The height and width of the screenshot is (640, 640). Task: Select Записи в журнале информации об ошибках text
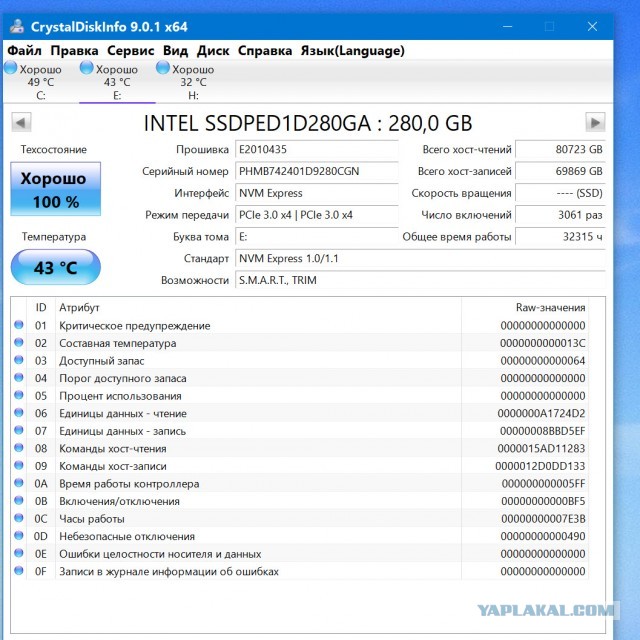[x=169, y=571]
